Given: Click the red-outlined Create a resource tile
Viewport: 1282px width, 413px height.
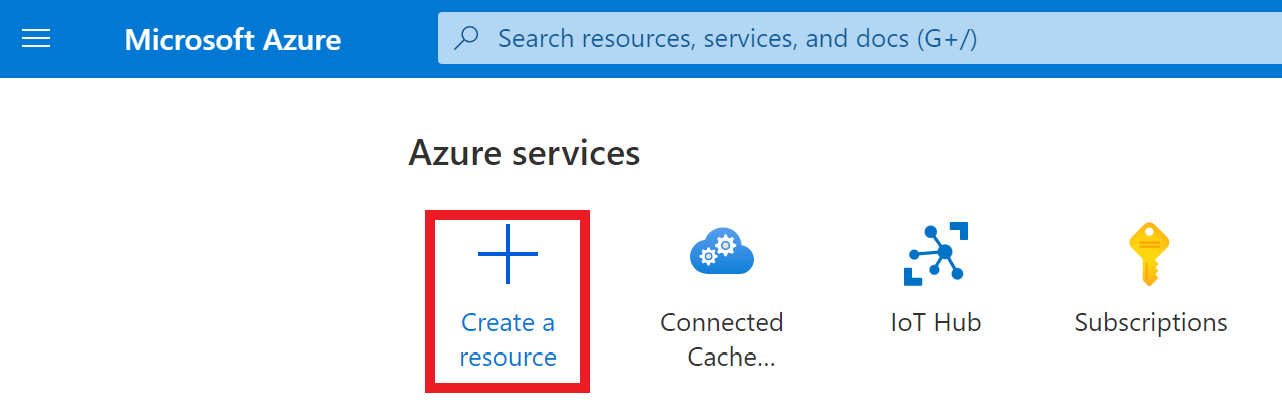Looking at the screenshot, I should click(508, 300).
